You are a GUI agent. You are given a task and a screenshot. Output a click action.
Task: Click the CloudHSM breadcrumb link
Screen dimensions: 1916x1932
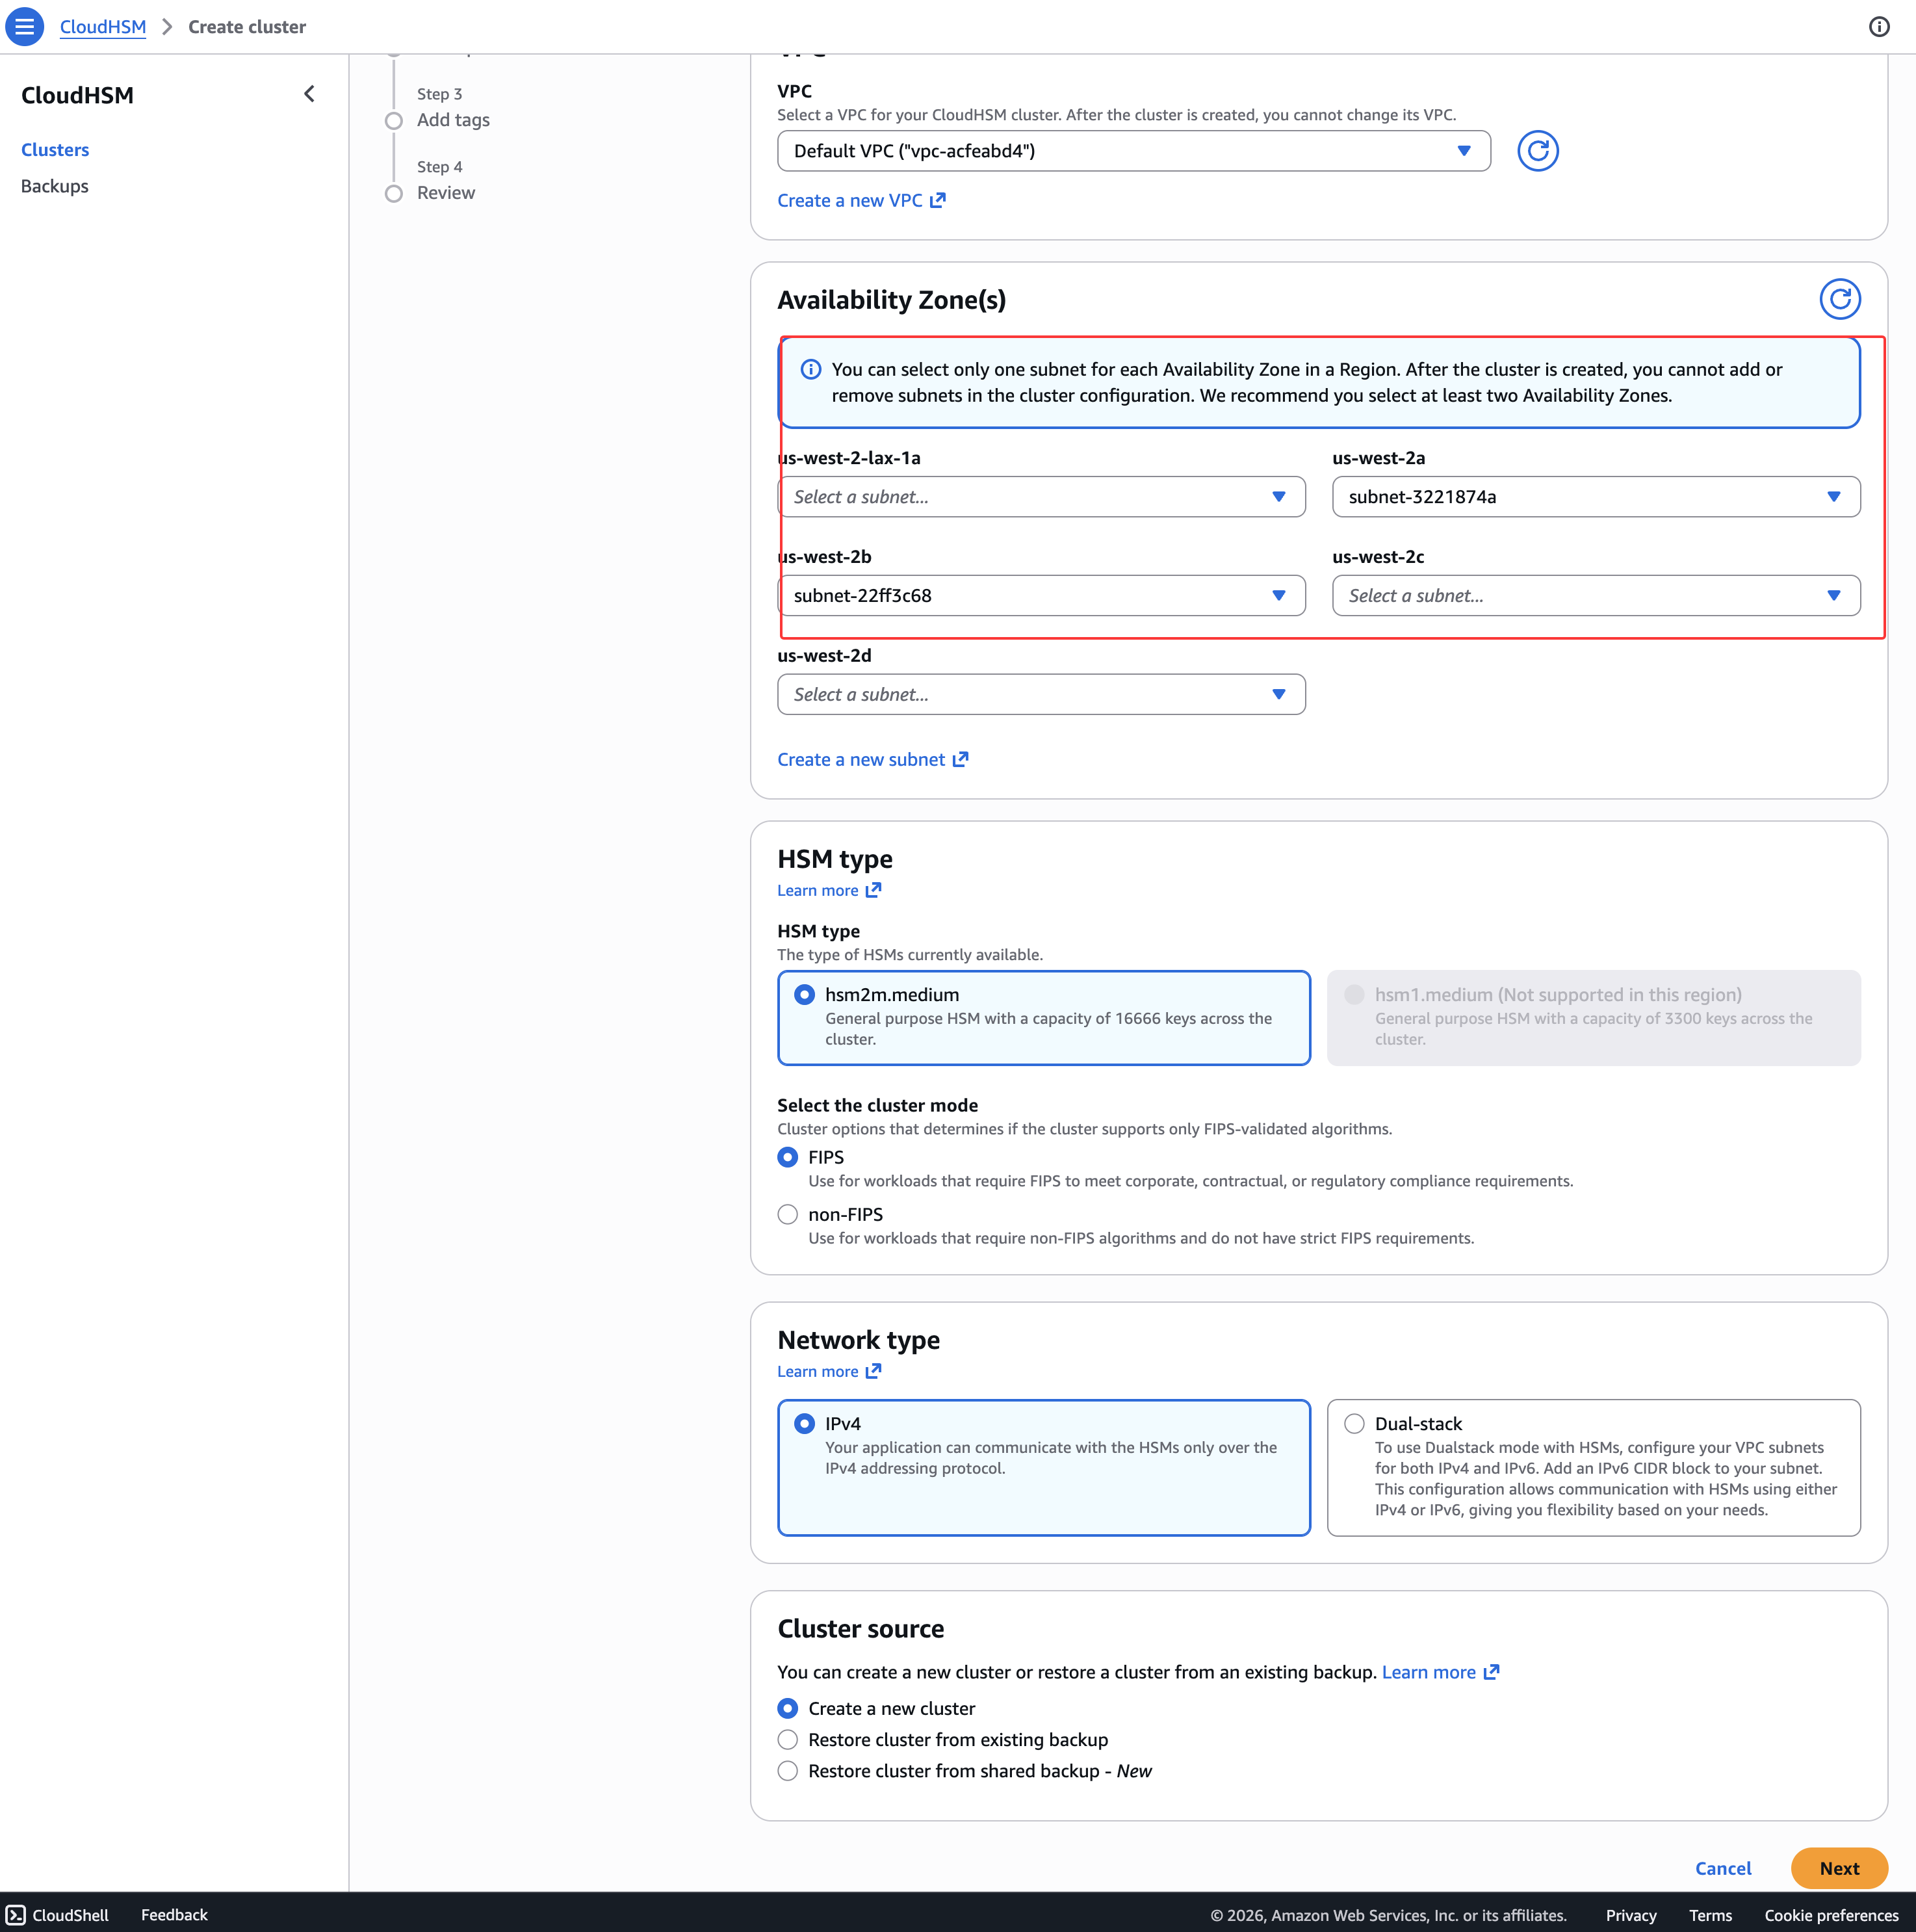coord(103,27)
